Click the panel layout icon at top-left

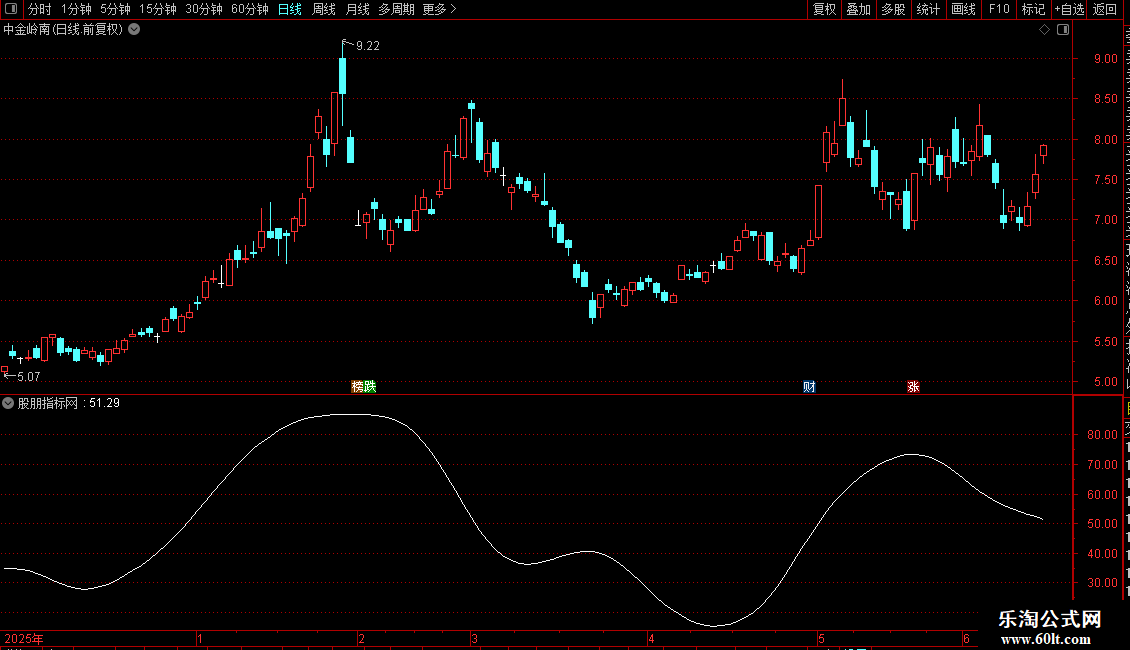click(11, 9)
